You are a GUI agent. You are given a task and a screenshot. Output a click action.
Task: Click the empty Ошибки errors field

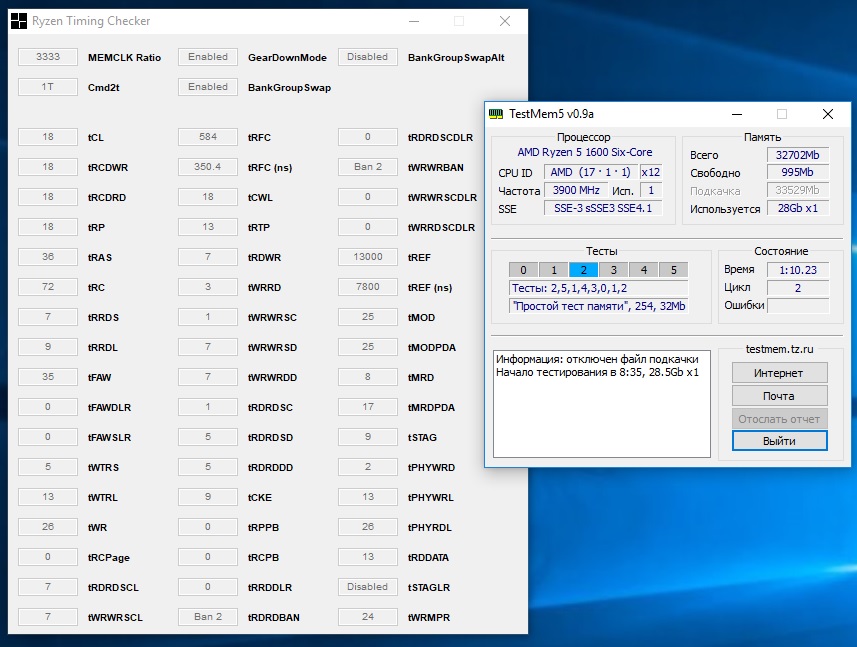click(x=797, y=305)
